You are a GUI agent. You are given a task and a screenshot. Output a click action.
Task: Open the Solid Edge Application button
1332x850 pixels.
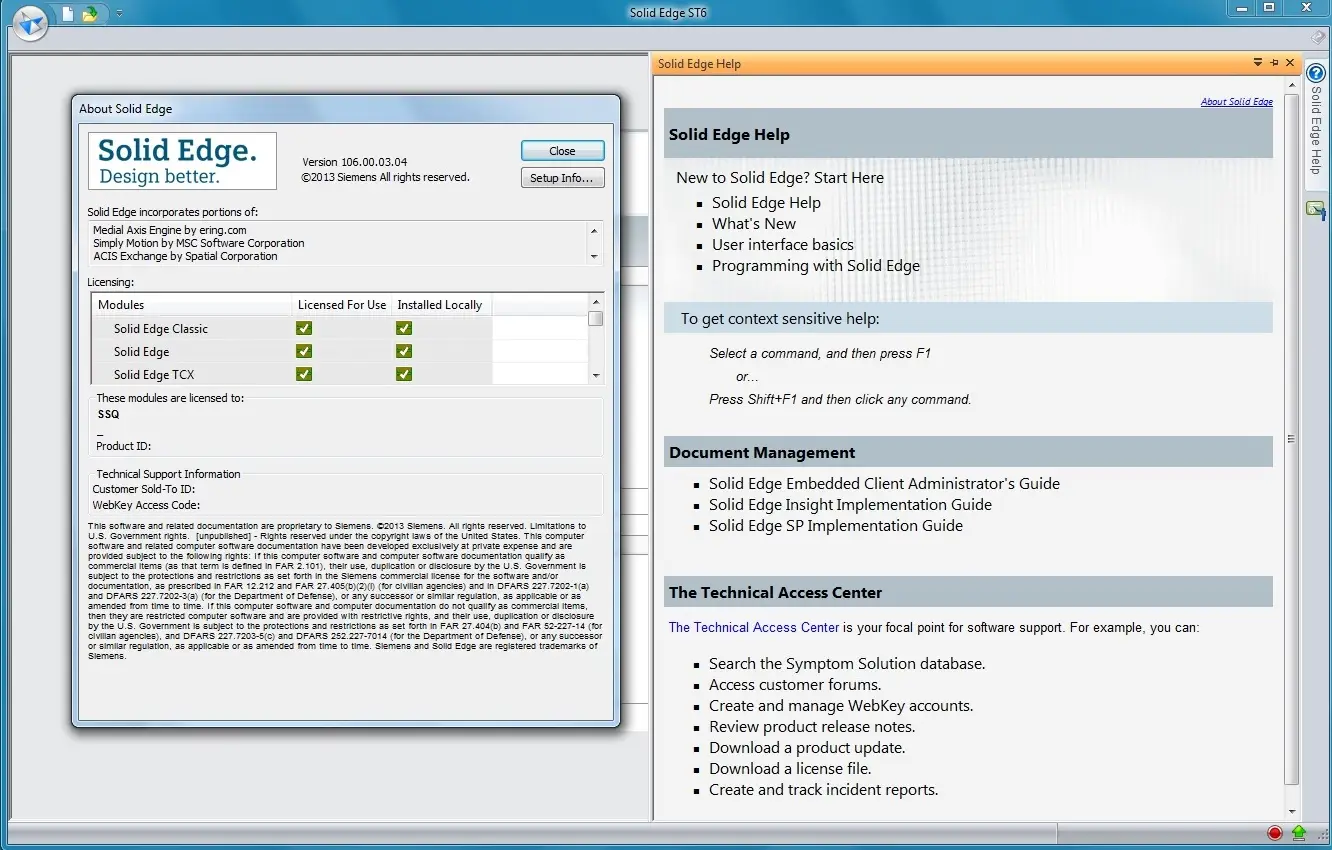click(x=31, y=21)
